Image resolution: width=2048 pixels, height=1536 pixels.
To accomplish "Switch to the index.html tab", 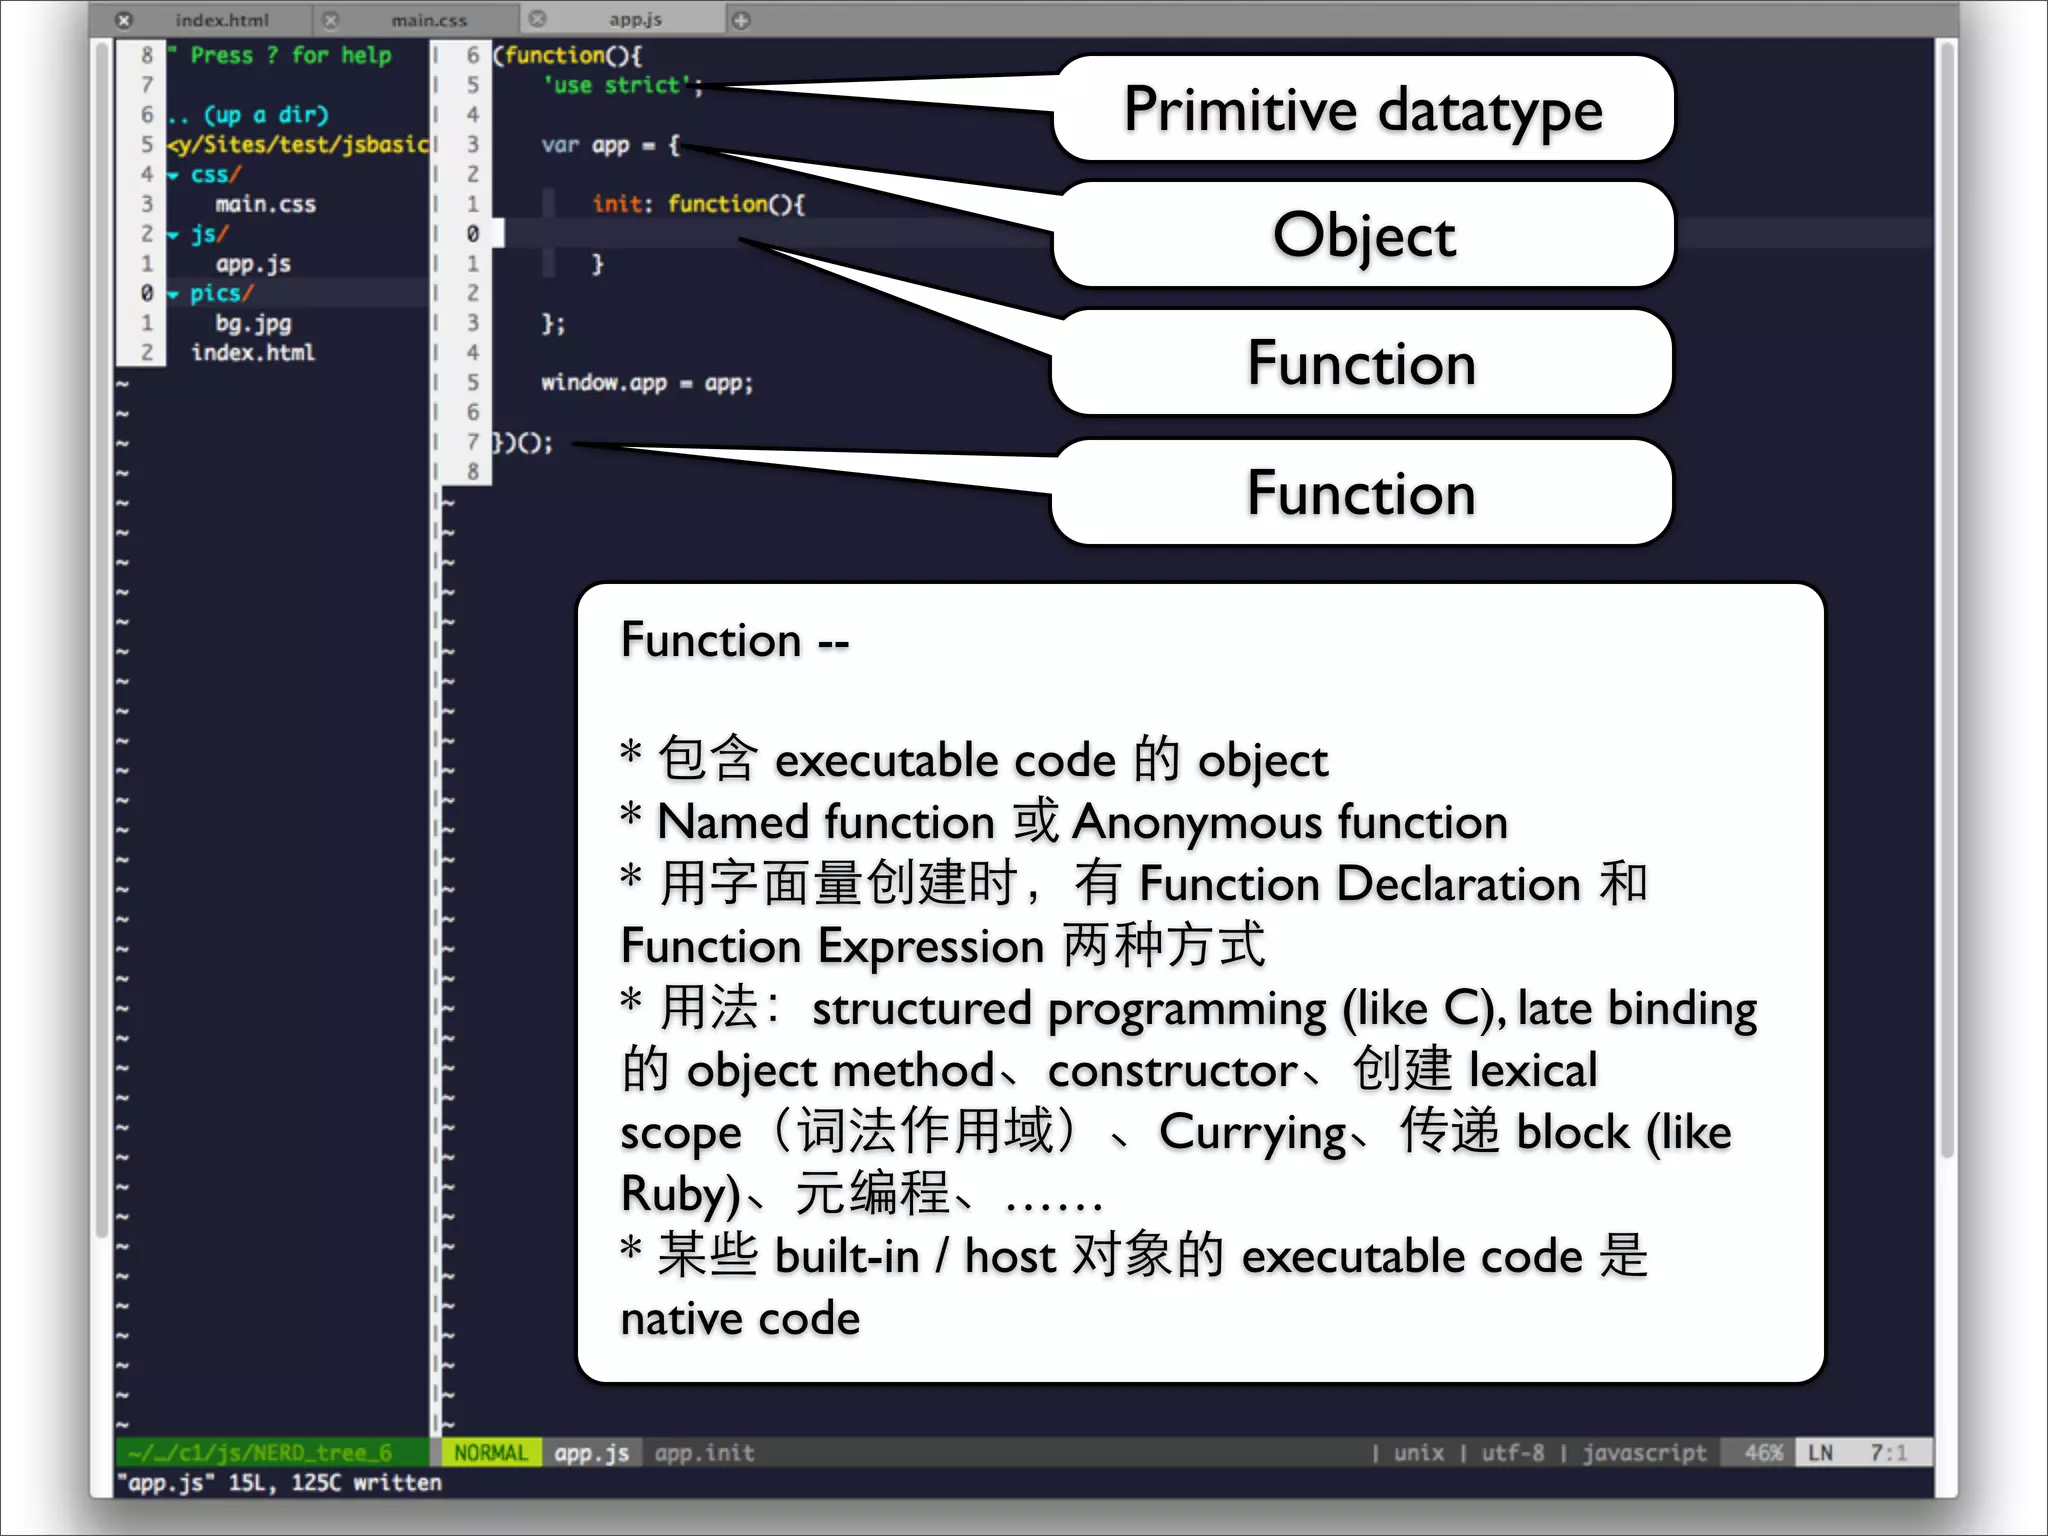I will click(222, 20).
